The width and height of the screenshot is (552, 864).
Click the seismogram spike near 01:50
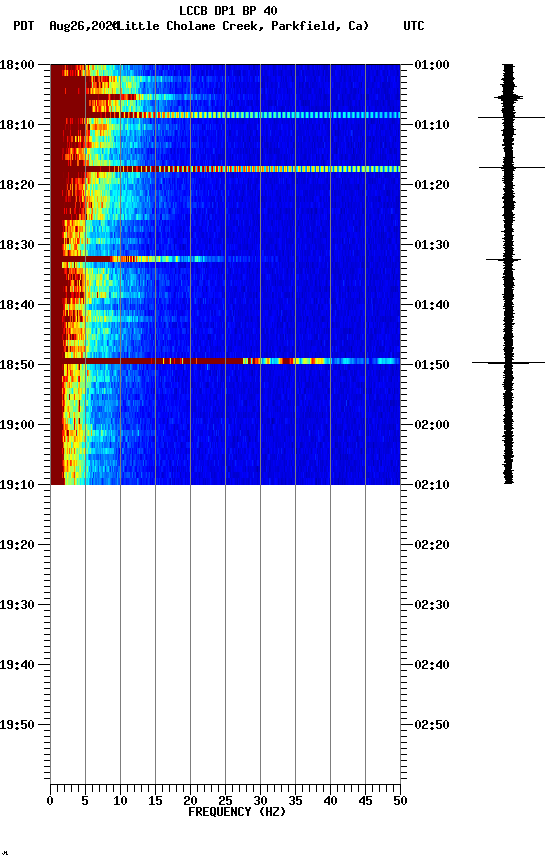[x=508, y=363]
